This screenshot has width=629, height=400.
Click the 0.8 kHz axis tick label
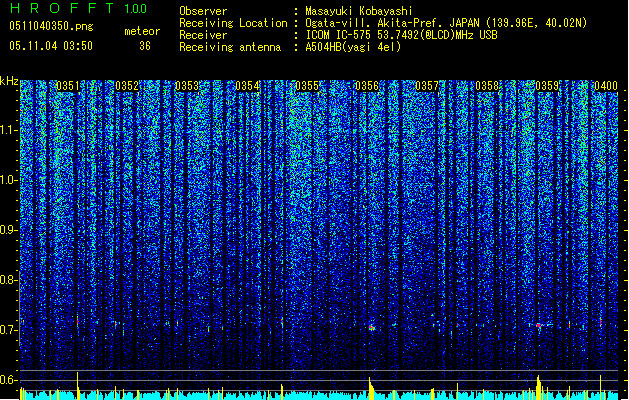click(9, 280)
